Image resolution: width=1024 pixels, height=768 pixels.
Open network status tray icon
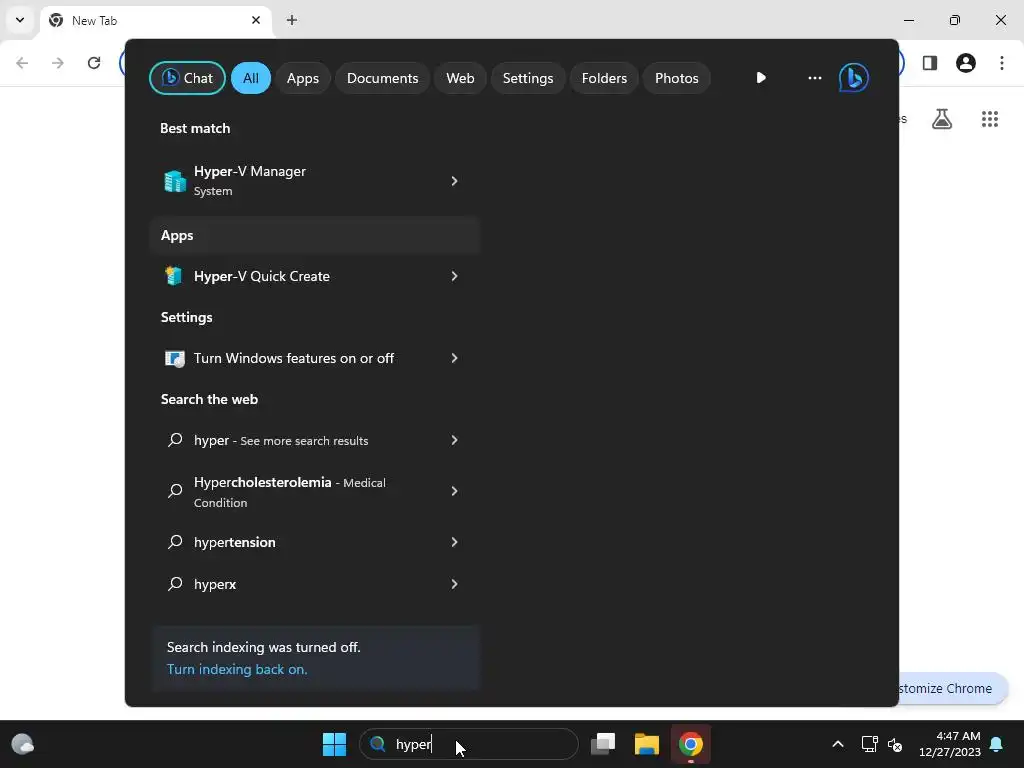tap(869, 744)
